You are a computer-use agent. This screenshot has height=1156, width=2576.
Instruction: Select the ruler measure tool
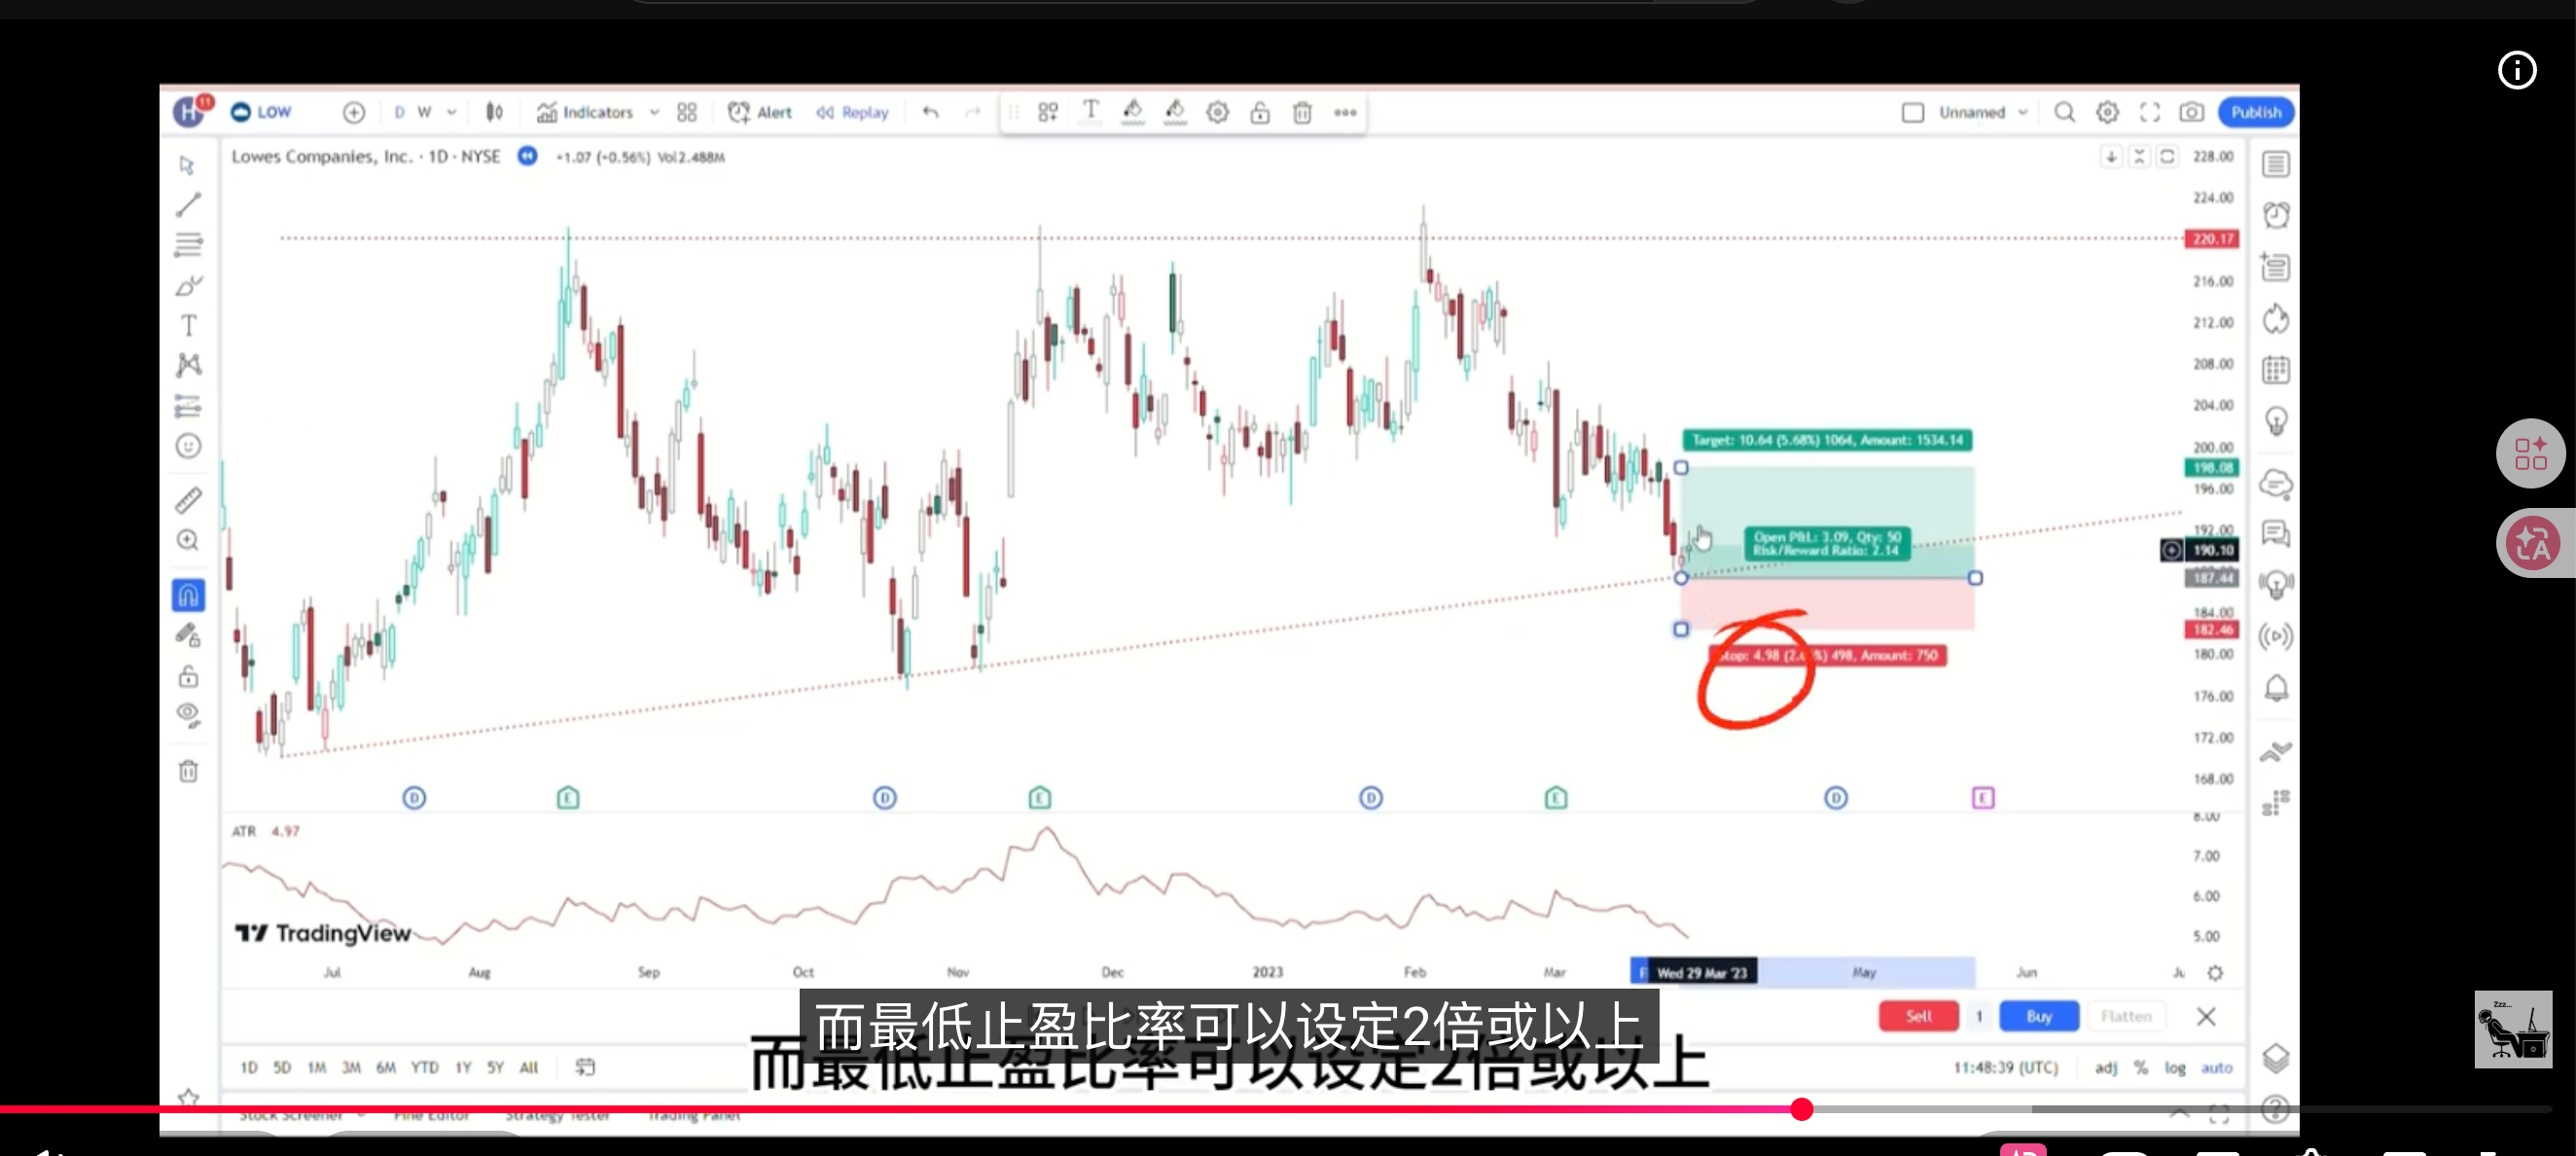(x=188, y=500)
